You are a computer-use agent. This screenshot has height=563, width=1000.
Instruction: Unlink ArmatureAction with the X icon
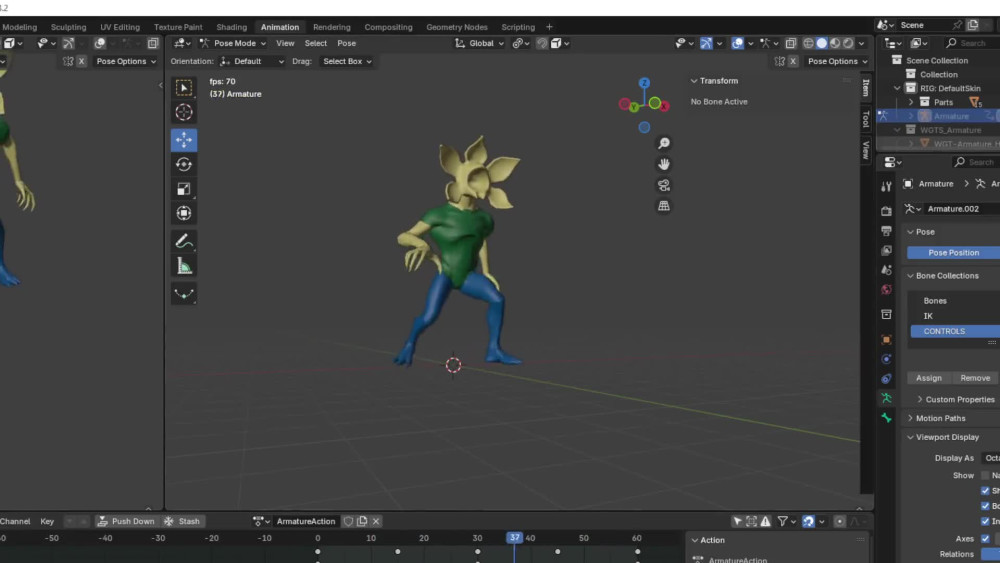coord(376,521)
